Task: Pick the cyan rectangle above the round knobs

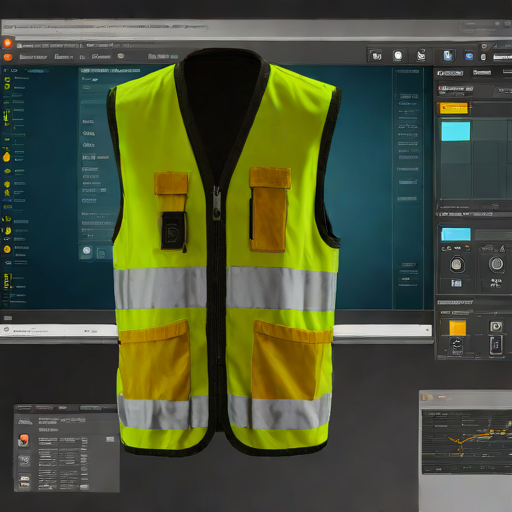Action: [456, 234]
